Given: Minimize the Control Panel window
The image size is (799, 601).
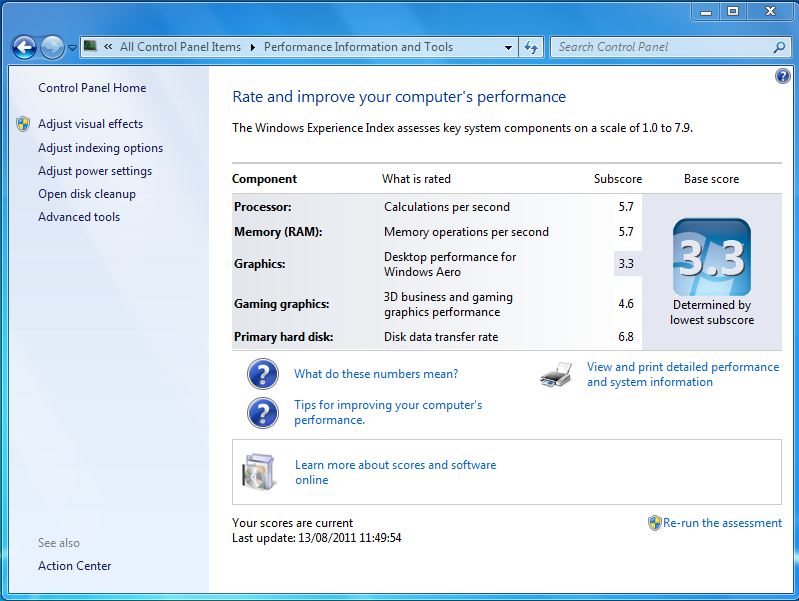Looking at the screenshot, I should click(706, 11).
